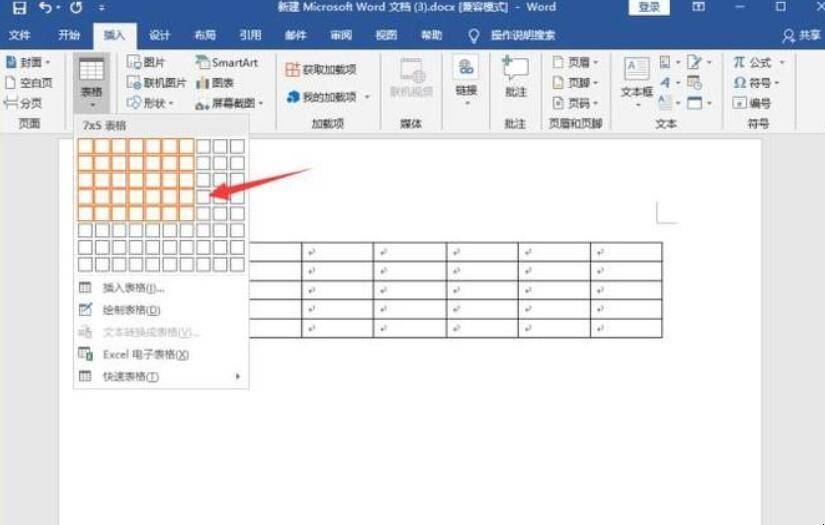Viewport: 825px width, 525px height.
Task: Click the 登录 (Sign in) button
Action: [649, 7]
